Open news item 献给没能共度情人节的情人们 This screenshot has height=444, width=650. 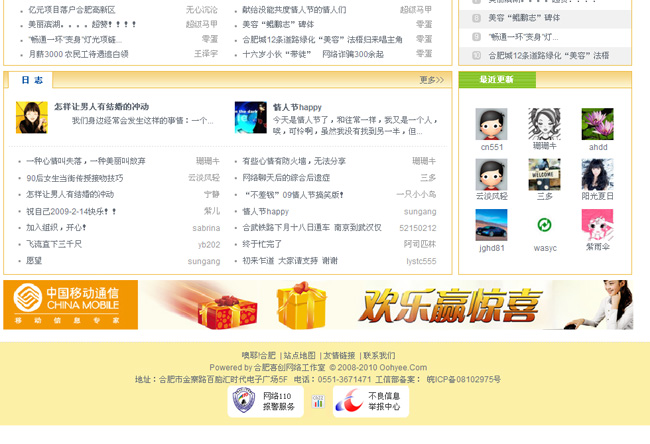point(294,10)
